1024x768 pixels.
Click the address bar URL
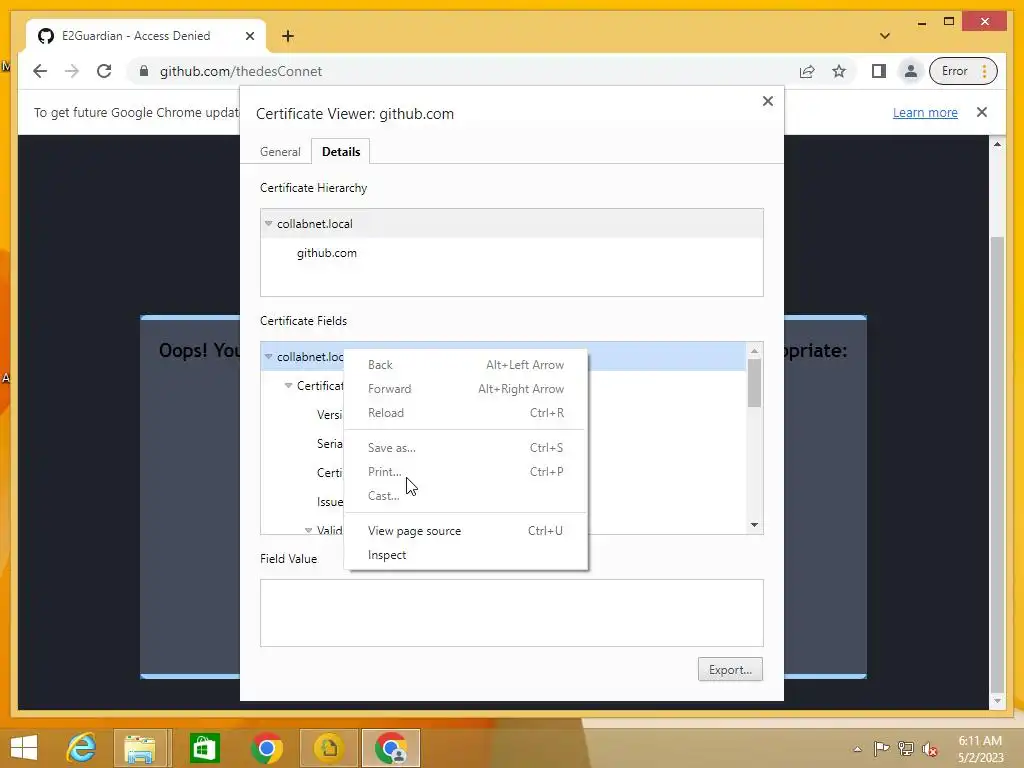click(241, 71)
